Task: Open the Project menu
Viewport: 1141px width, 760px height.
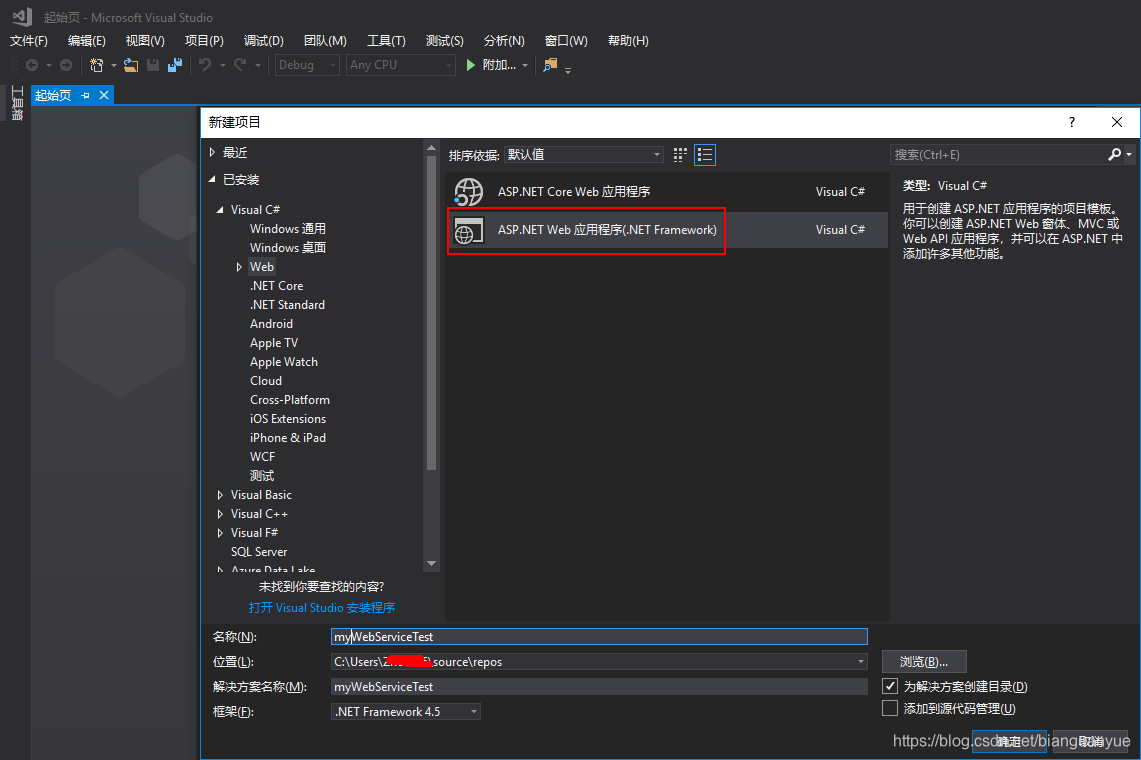Action: pos(204,41)
